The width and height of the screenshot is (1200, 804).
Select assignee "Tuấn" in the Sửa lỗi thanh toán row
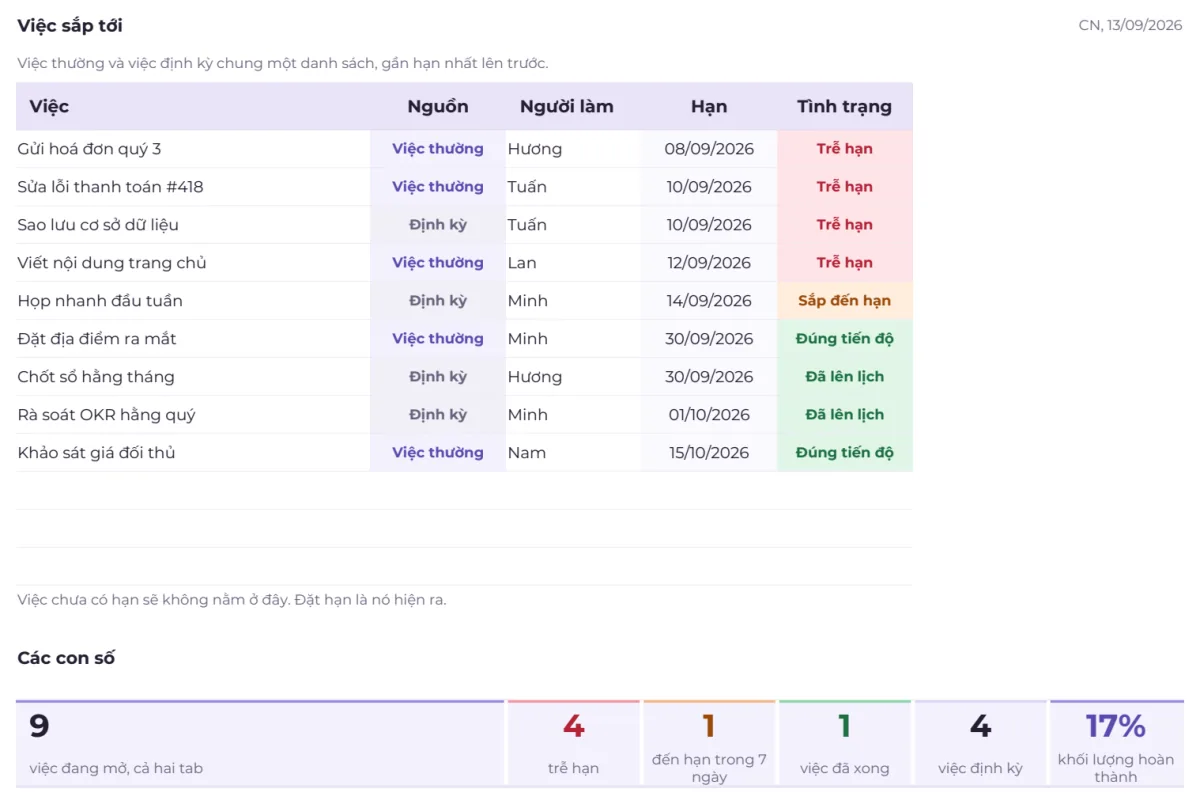tap(527, 187)
